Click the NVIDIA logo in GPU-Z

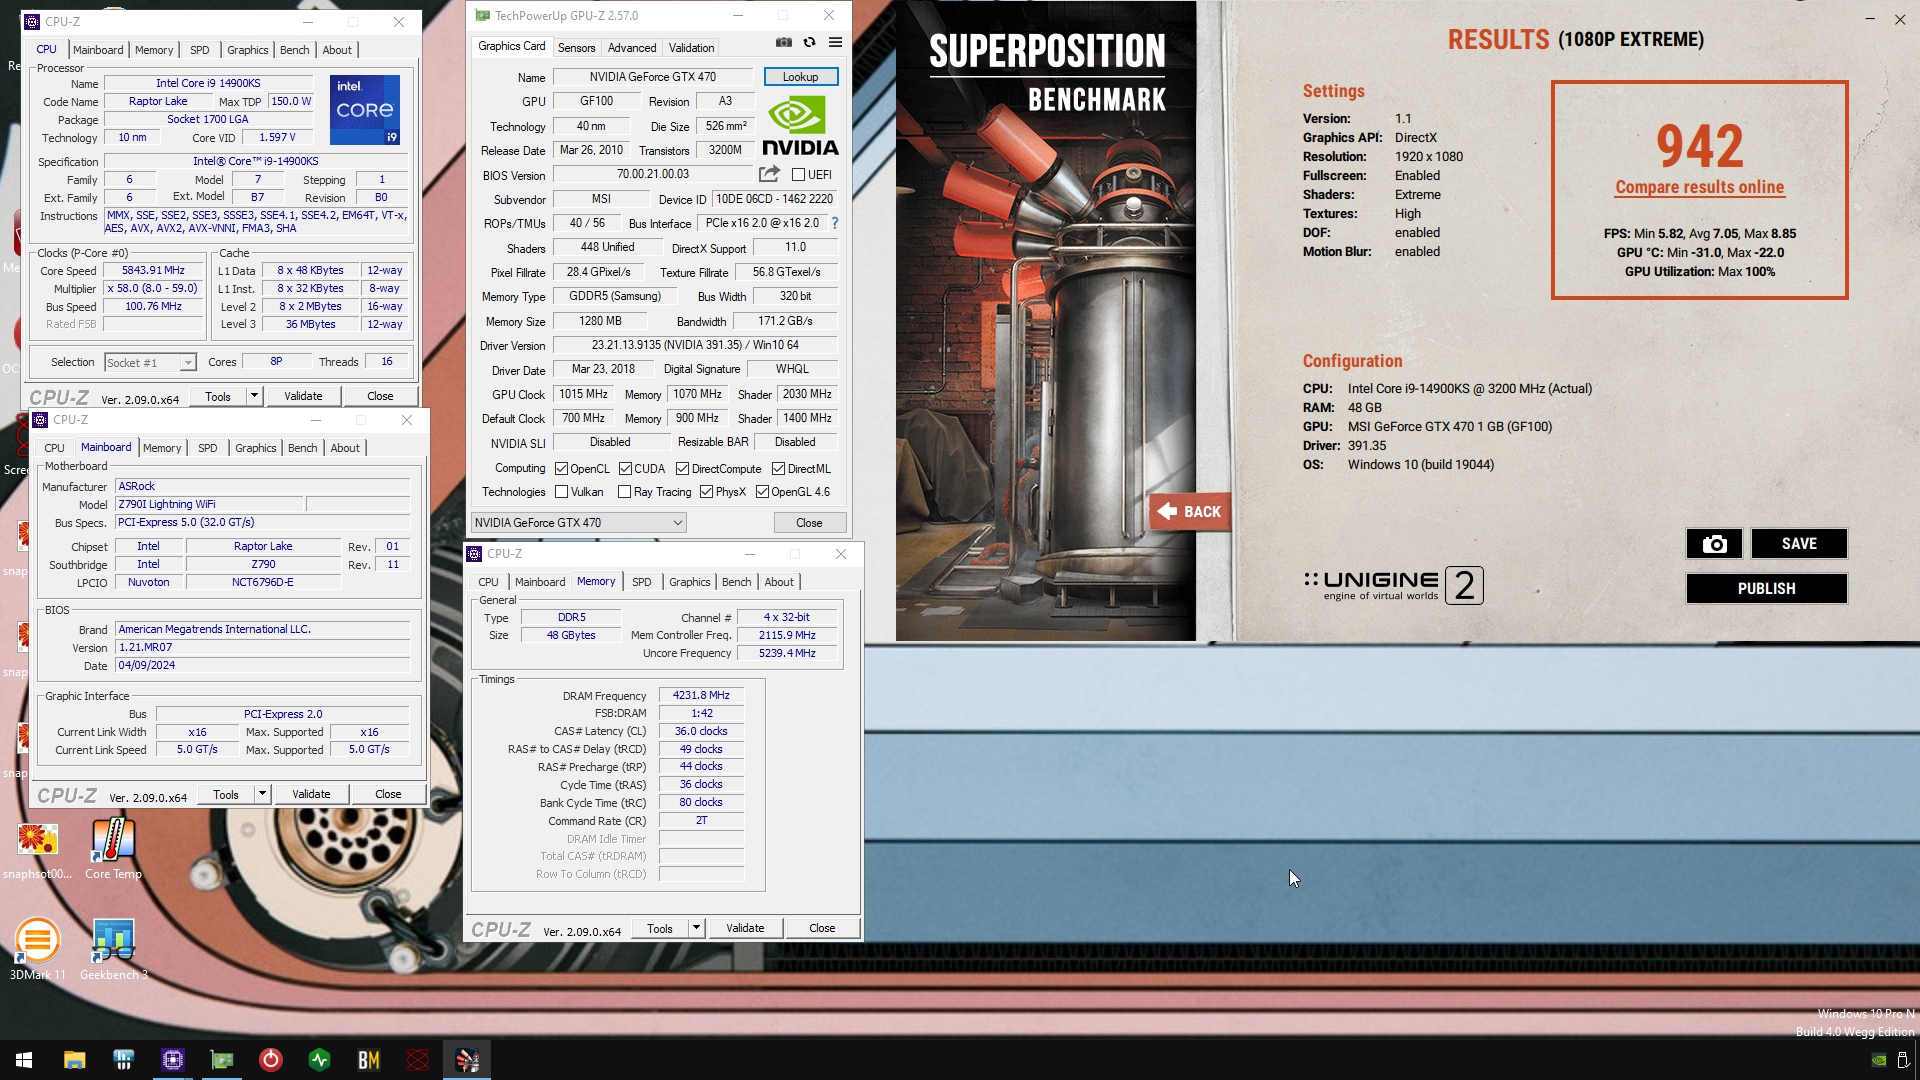800,126
